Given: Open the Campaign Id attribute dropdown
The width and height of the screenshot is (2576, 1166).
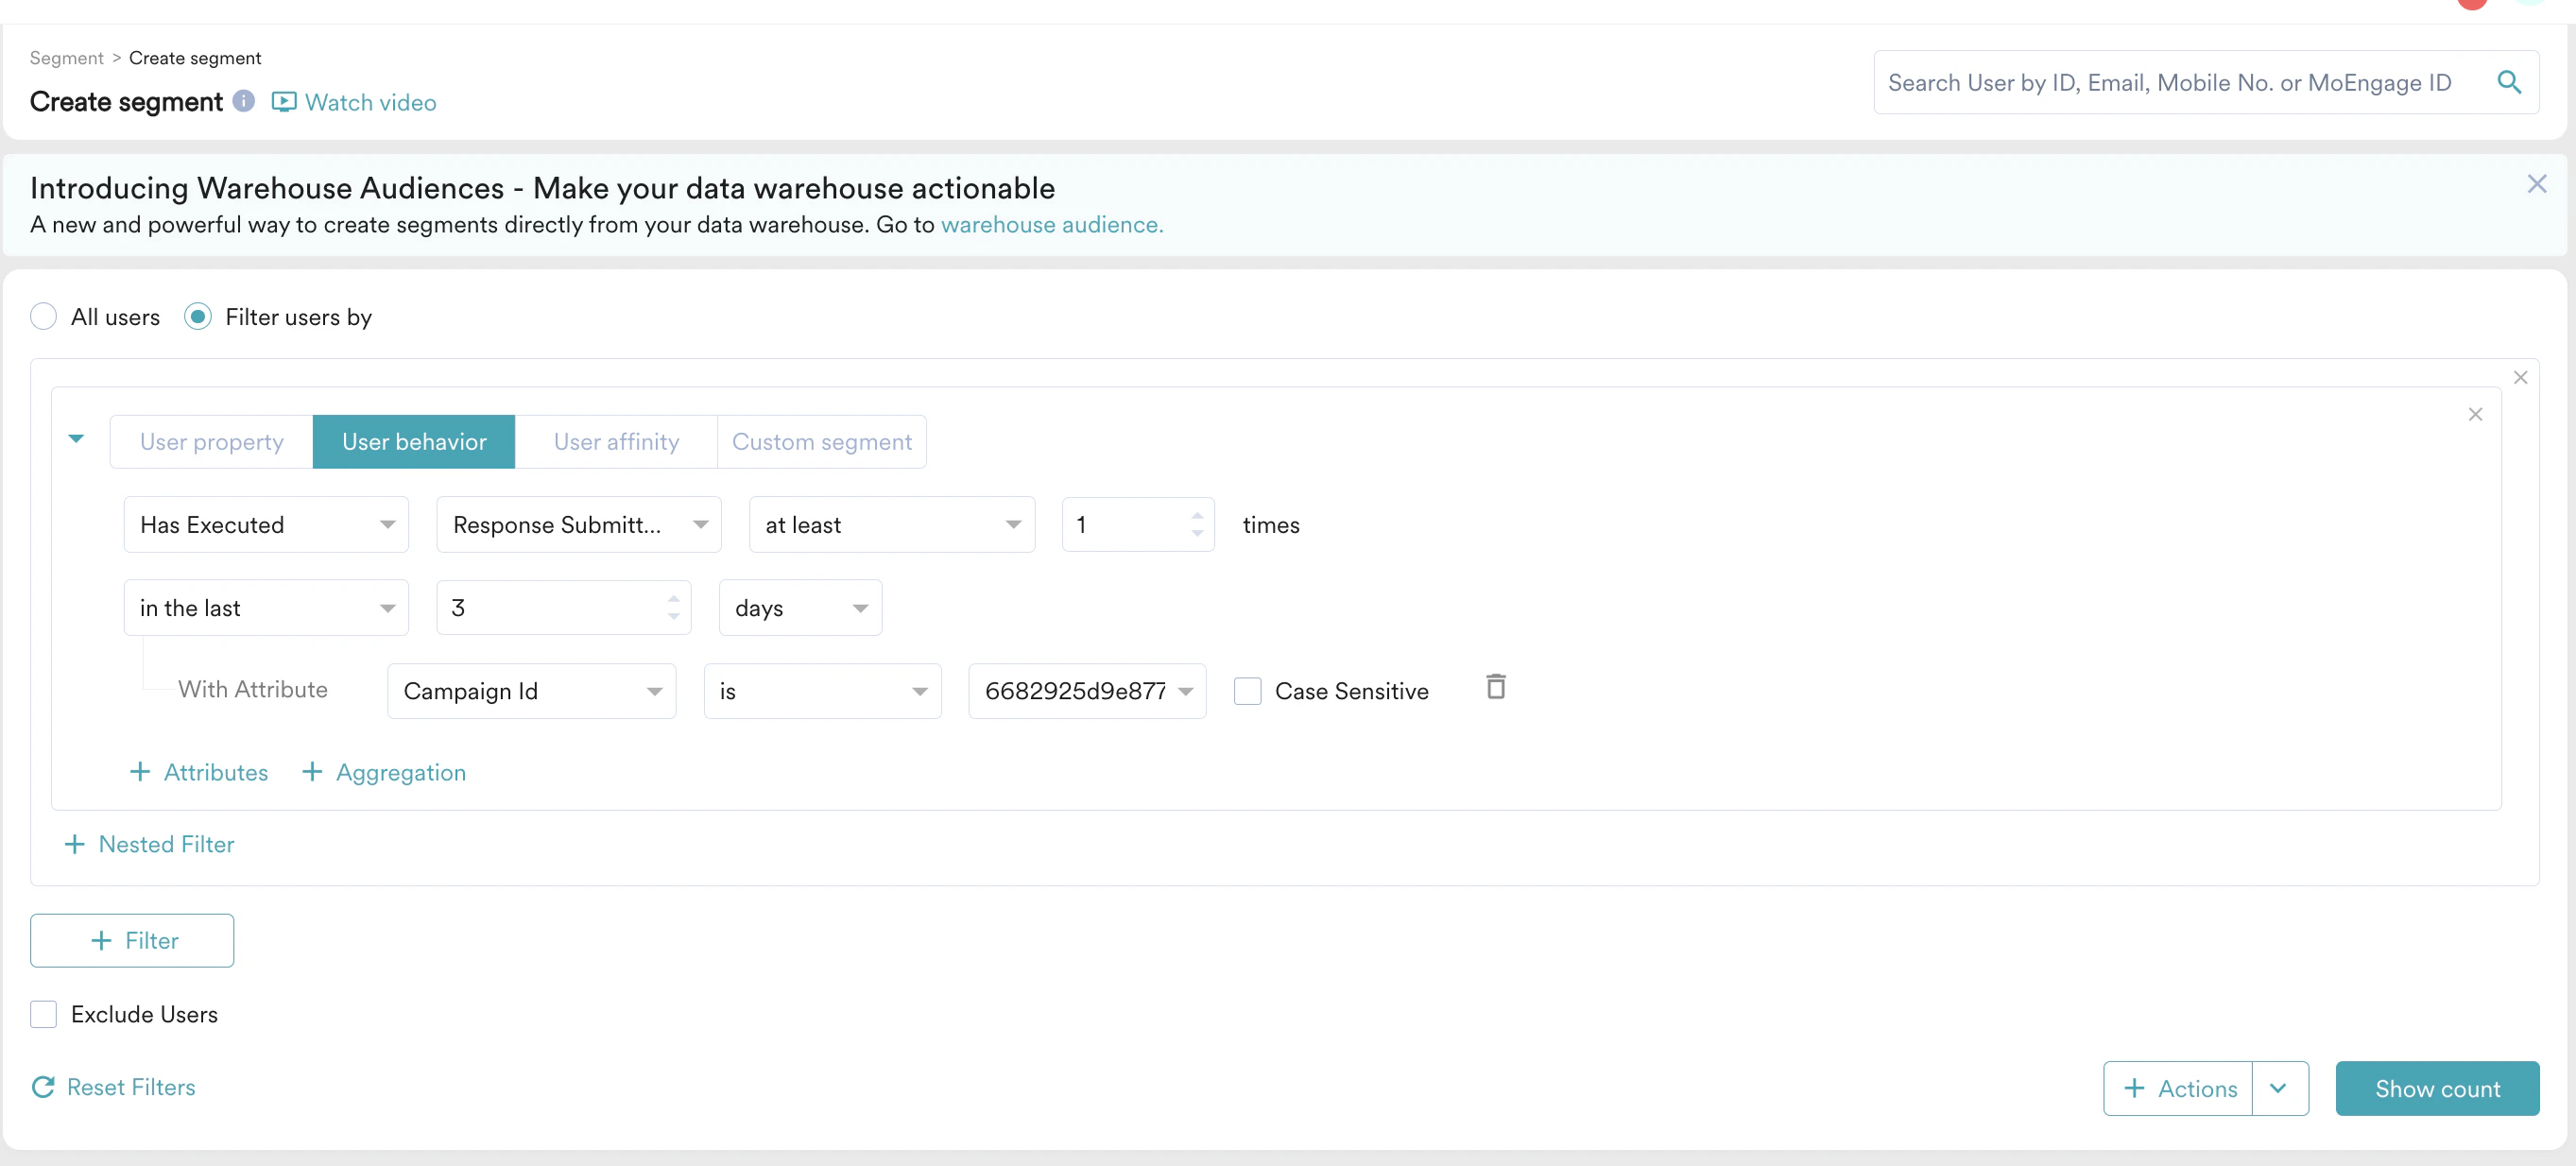Looking at the screenshot, I should [x=531, y=691].
